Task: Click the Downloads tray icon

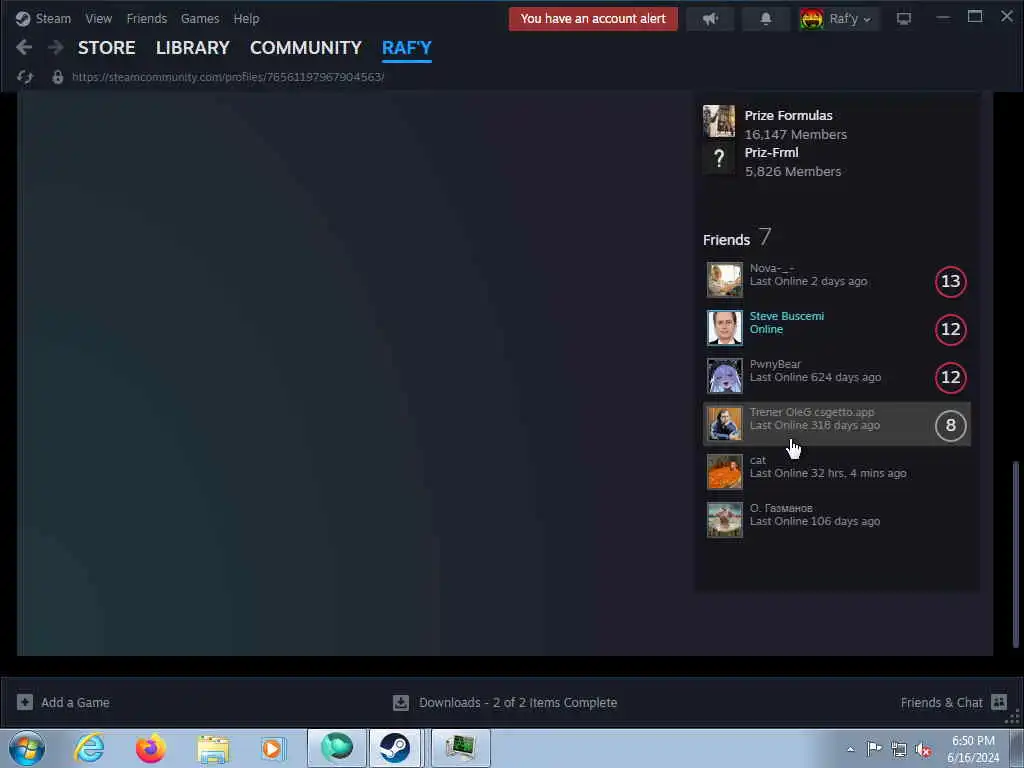Action: 400,703
